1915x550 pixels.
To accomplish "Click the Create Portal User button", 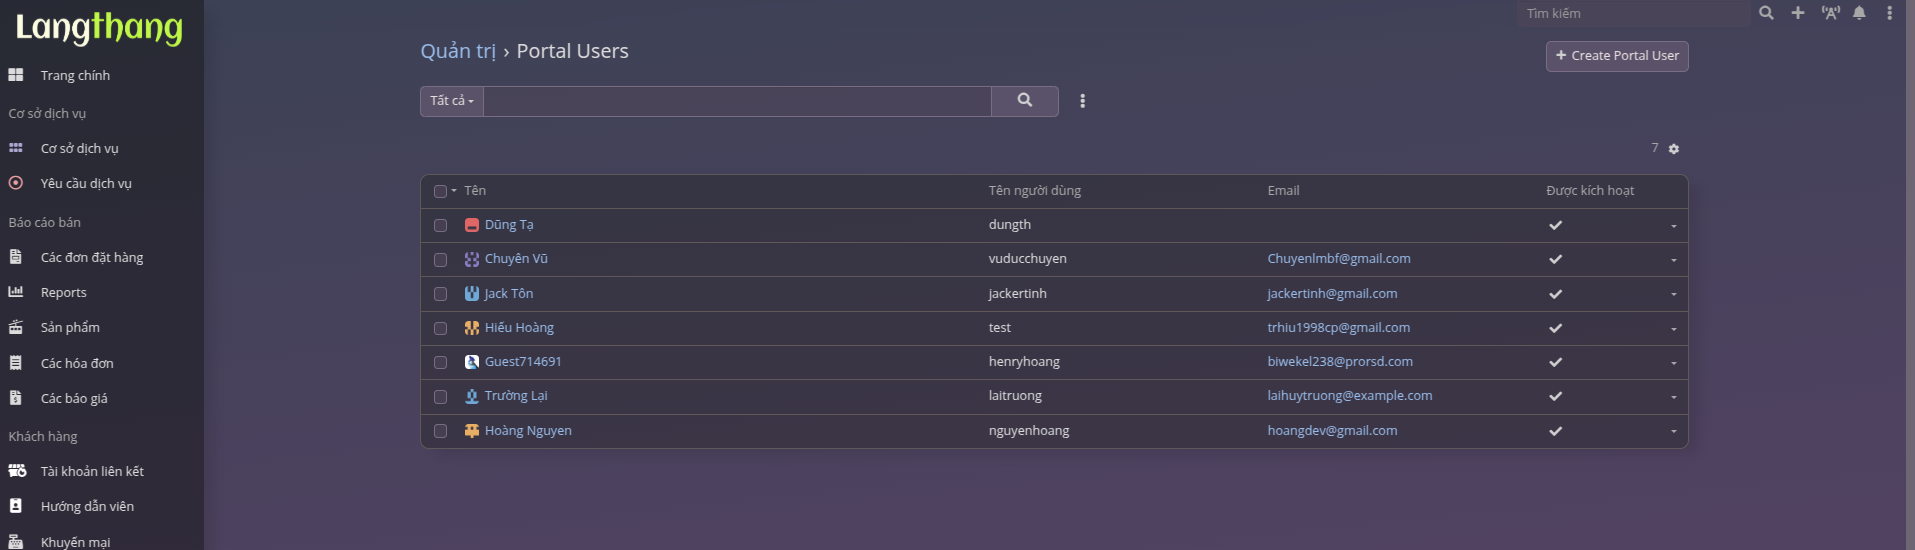I will tap(1617, 56).
